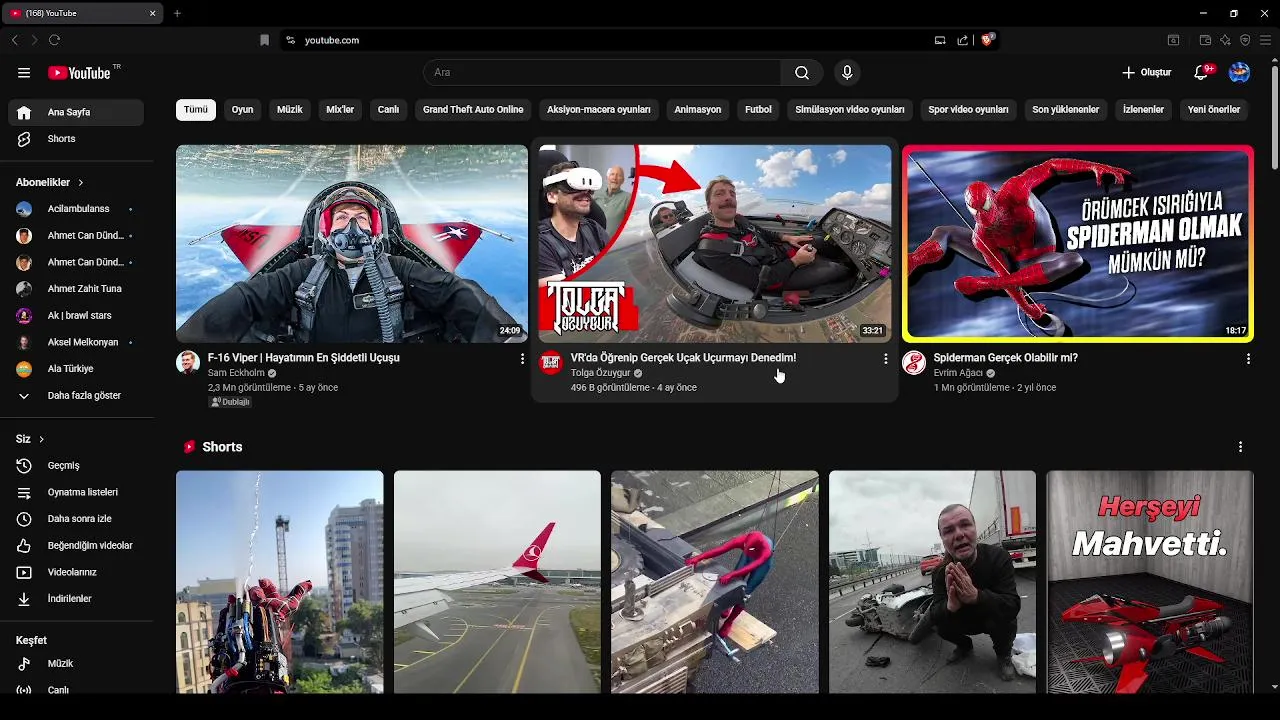1280x720 pixels.
Task: Start voice search with microphone icon
Action: [x=847, y=73]
